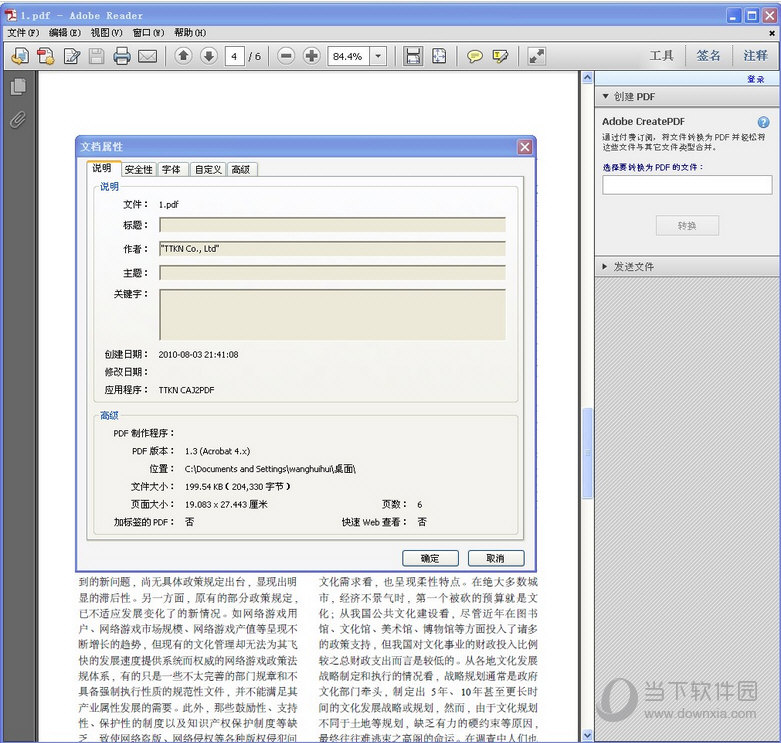This screenshot has height=743, width=781.
Task: Click the Print icon in toolbar
Action: (x=122, y=56)
